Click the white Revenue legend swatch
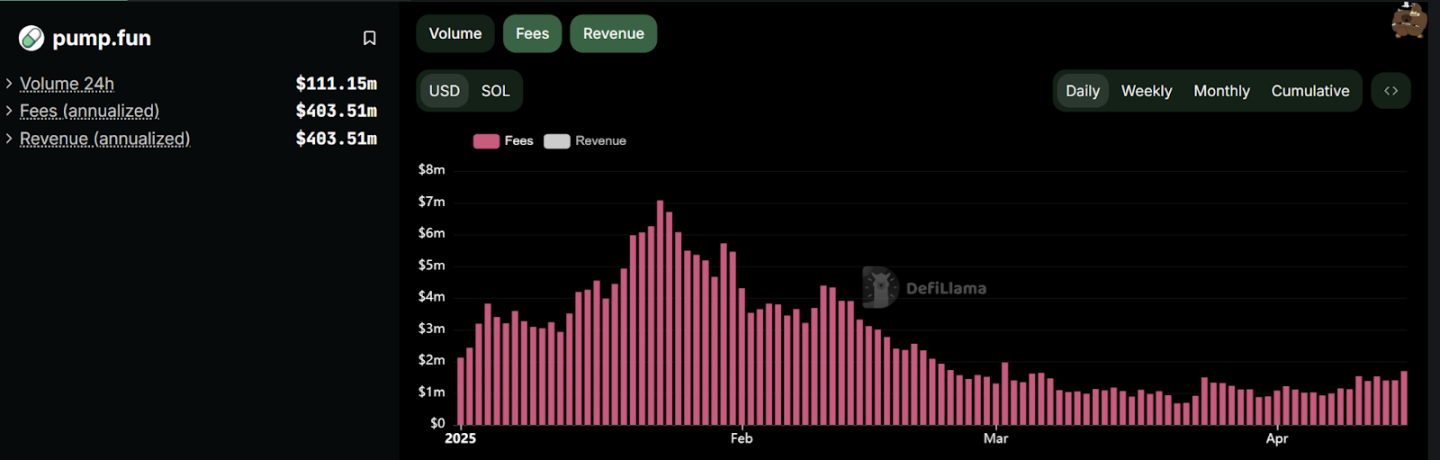 pyautogui.click(x=557, y=141)
